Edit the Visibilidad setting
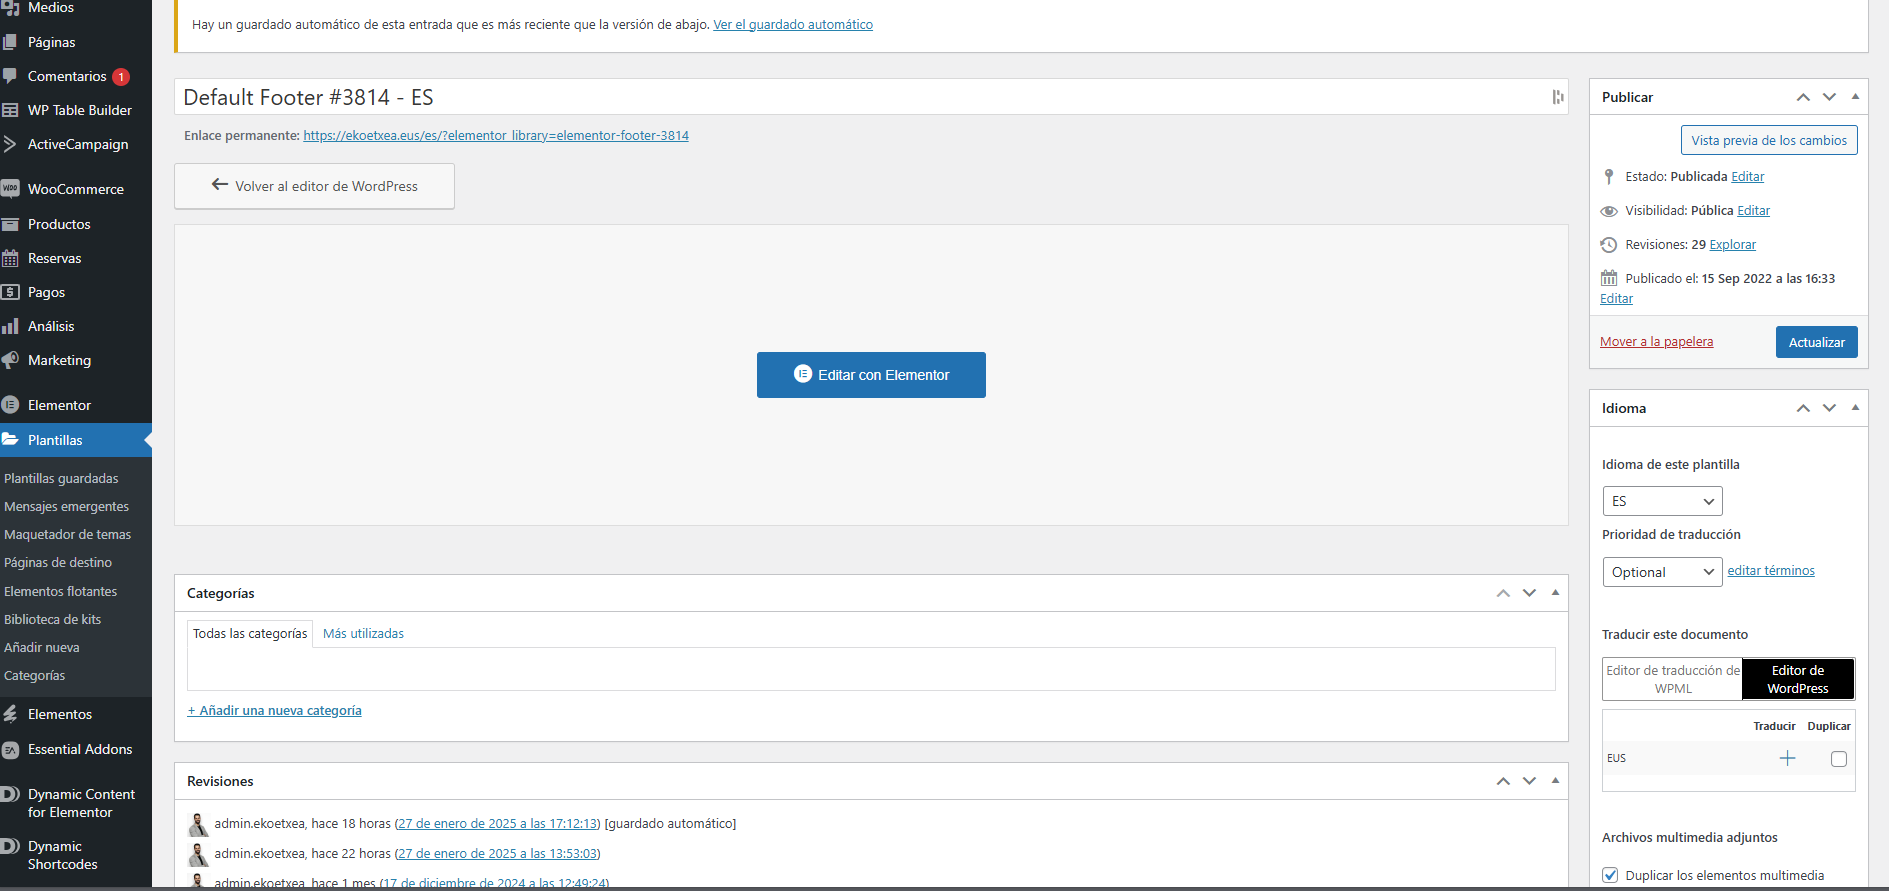This screenshot has width=1889, height=891. 1753,211
